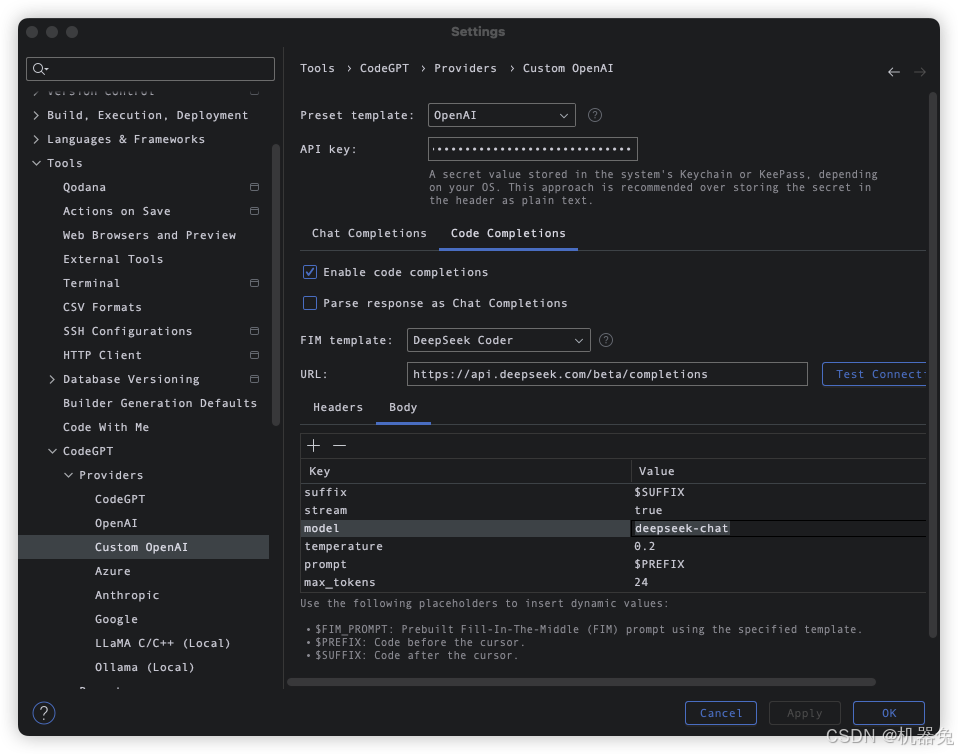Expand Database Versioning node
Screen dimensions: 958x754
pyautogui.click(x=52, y=379)
